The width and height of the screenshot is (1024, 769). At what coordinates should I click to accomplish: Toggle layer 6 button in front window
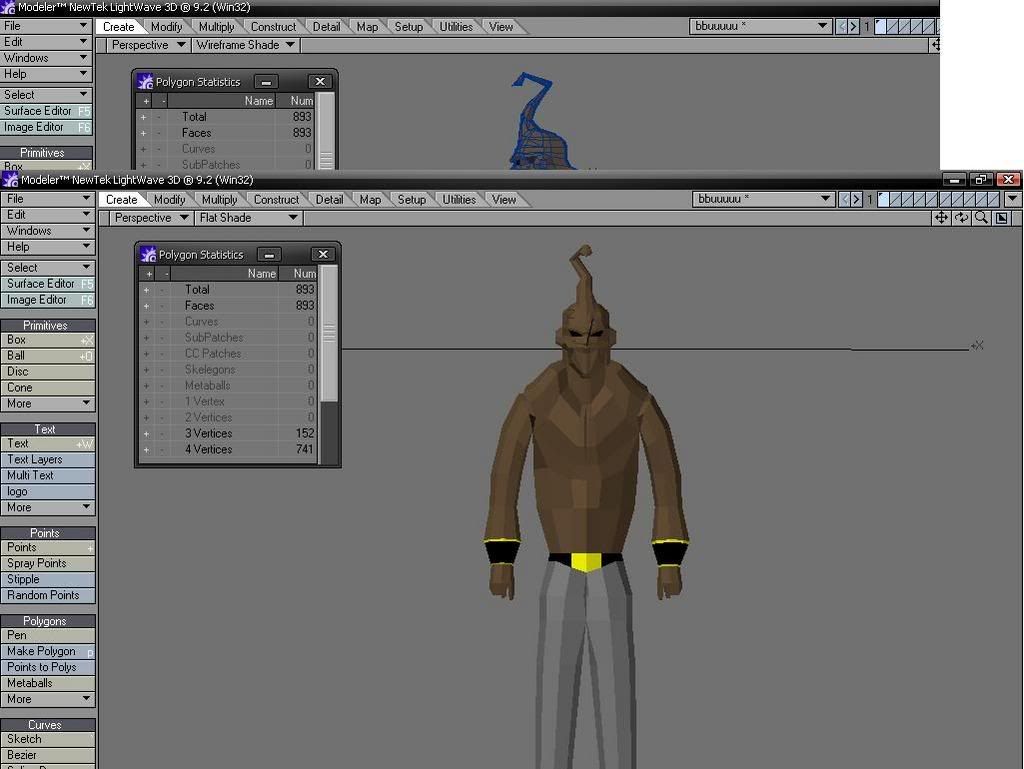tap(945, 199)
